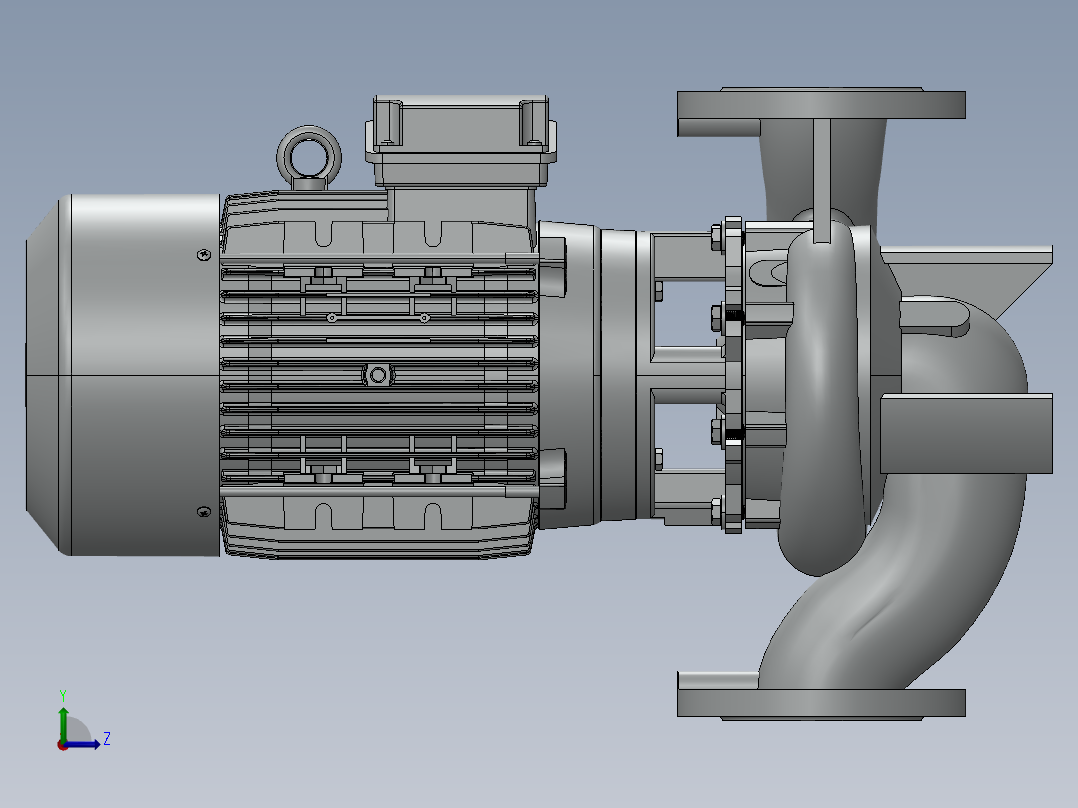Viewport: 1078px width, 808px height.
Task: Select the finned motor housing body
Action: click(x=378, y=375)
